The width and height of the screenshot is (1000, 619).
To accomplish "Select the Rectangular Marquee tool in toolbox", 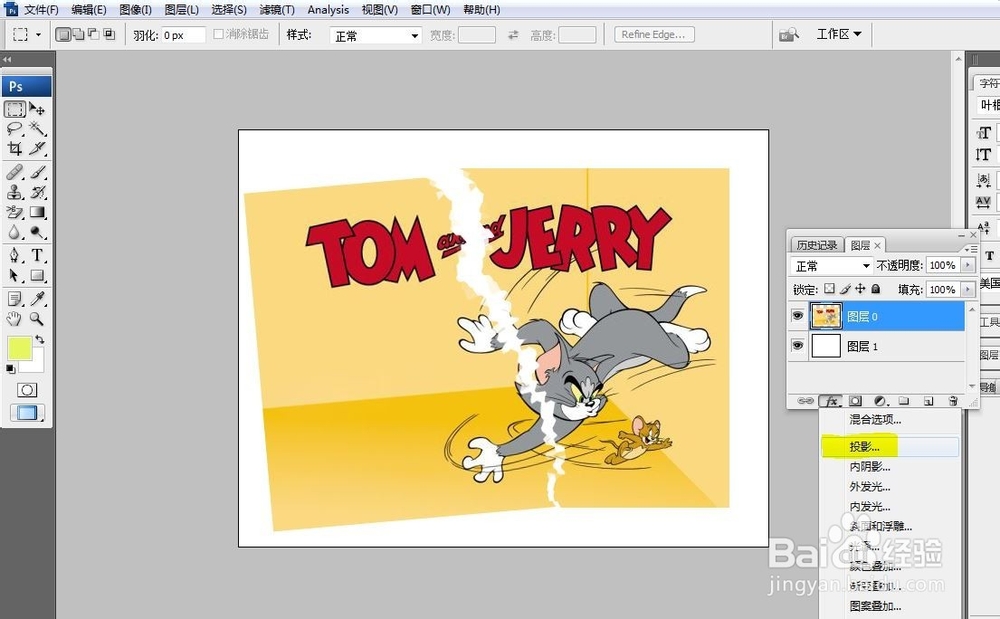I will [15, 109].
